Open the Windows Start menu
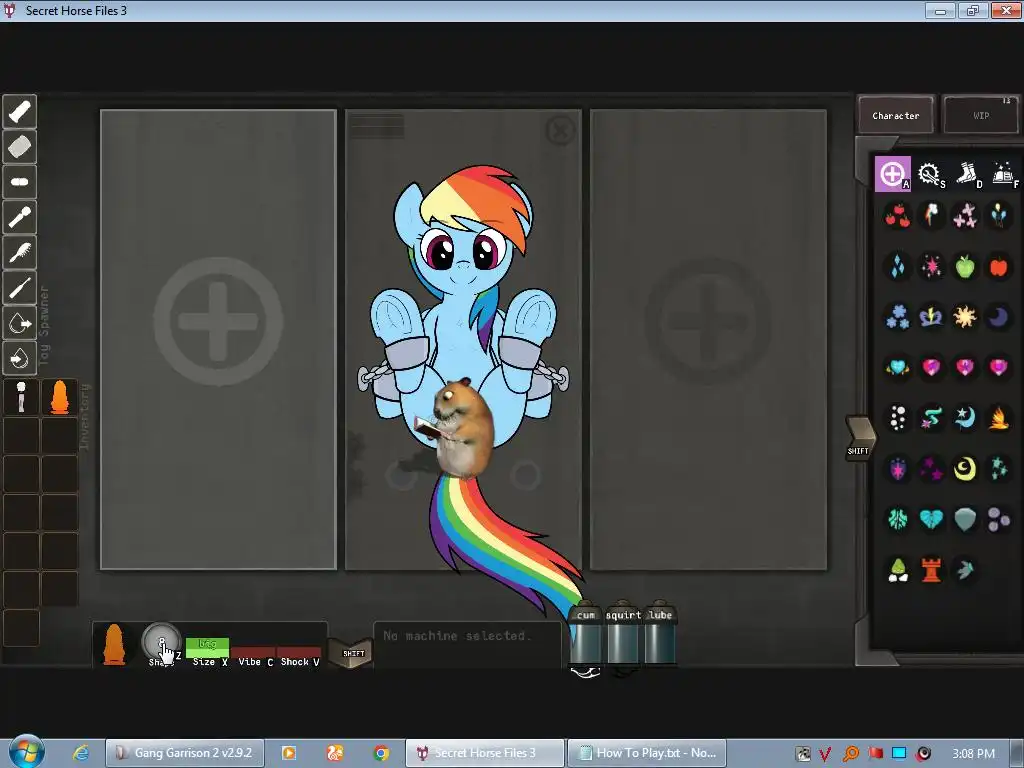 tap(26, 752)
